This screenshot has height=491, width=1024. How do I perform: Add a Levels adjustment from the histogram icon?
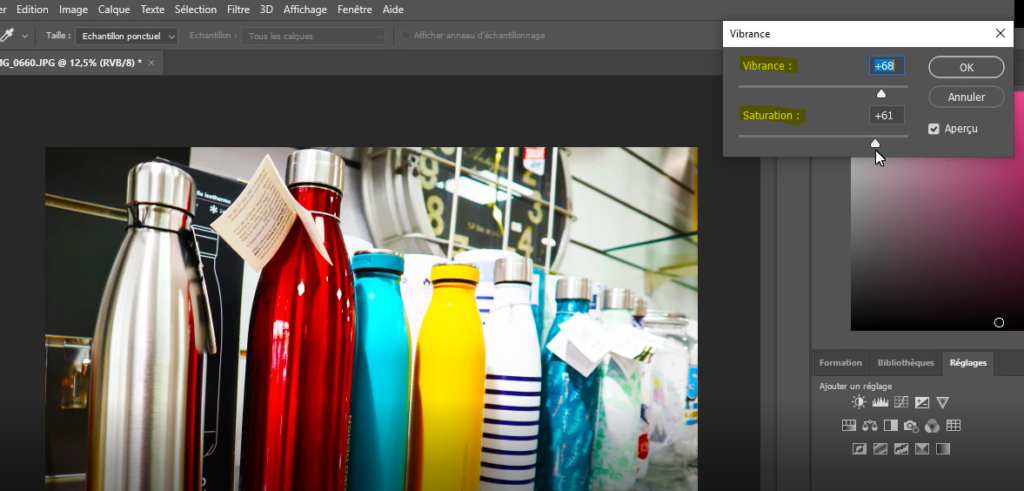click(880, 402)
